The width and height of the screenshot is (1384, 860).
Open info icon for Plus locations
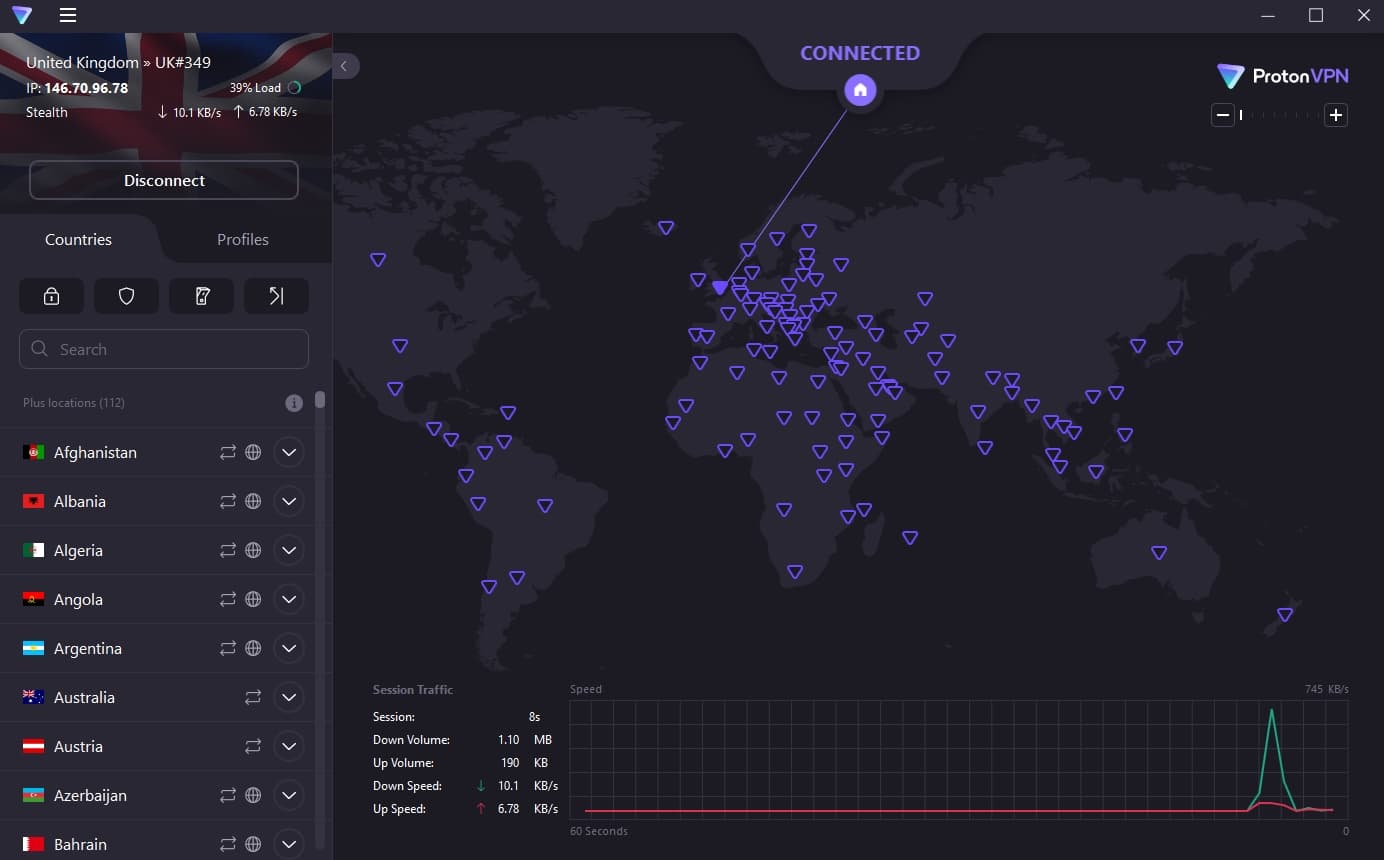(x=294, y=403)
